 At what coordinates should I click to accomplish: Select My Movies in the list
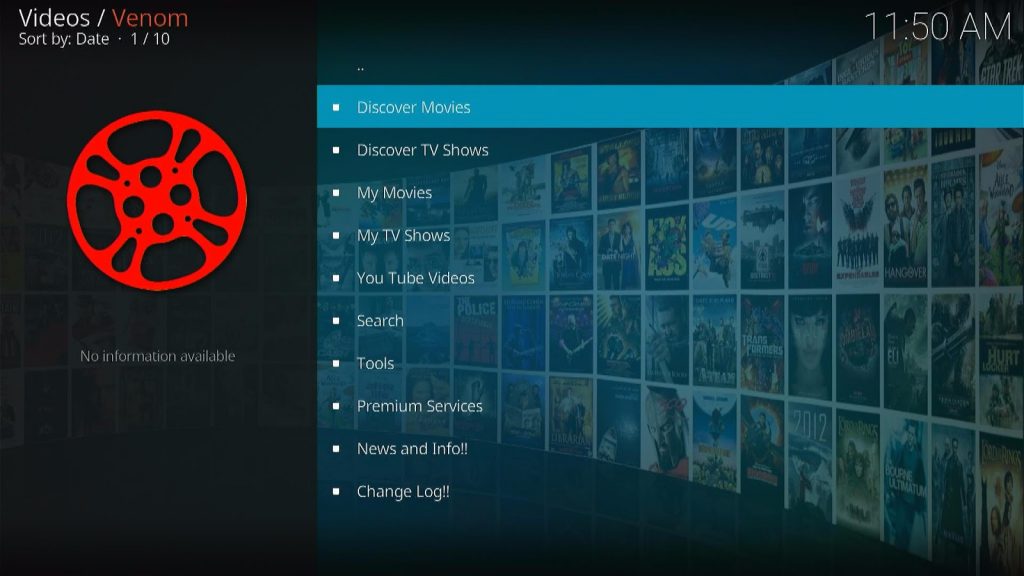[670, 192]
